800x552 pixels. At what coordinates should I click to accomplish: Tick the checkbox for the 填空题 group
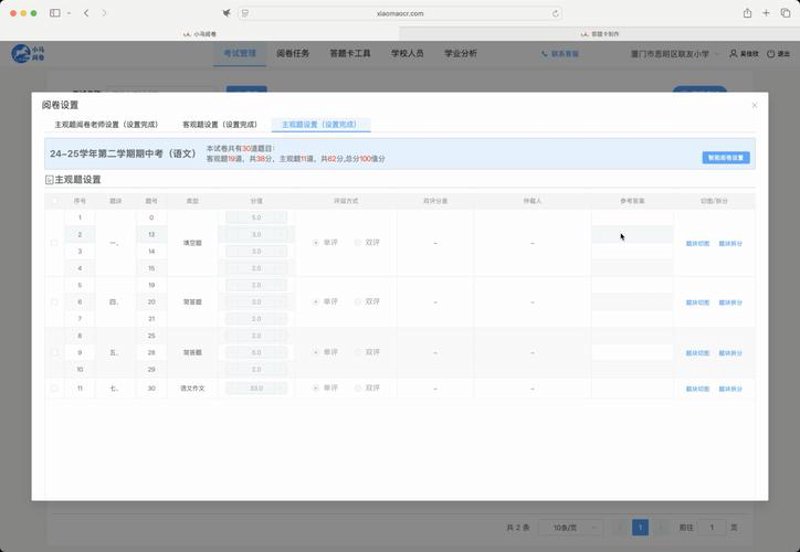pyautogui.click(x=55, y=243)
